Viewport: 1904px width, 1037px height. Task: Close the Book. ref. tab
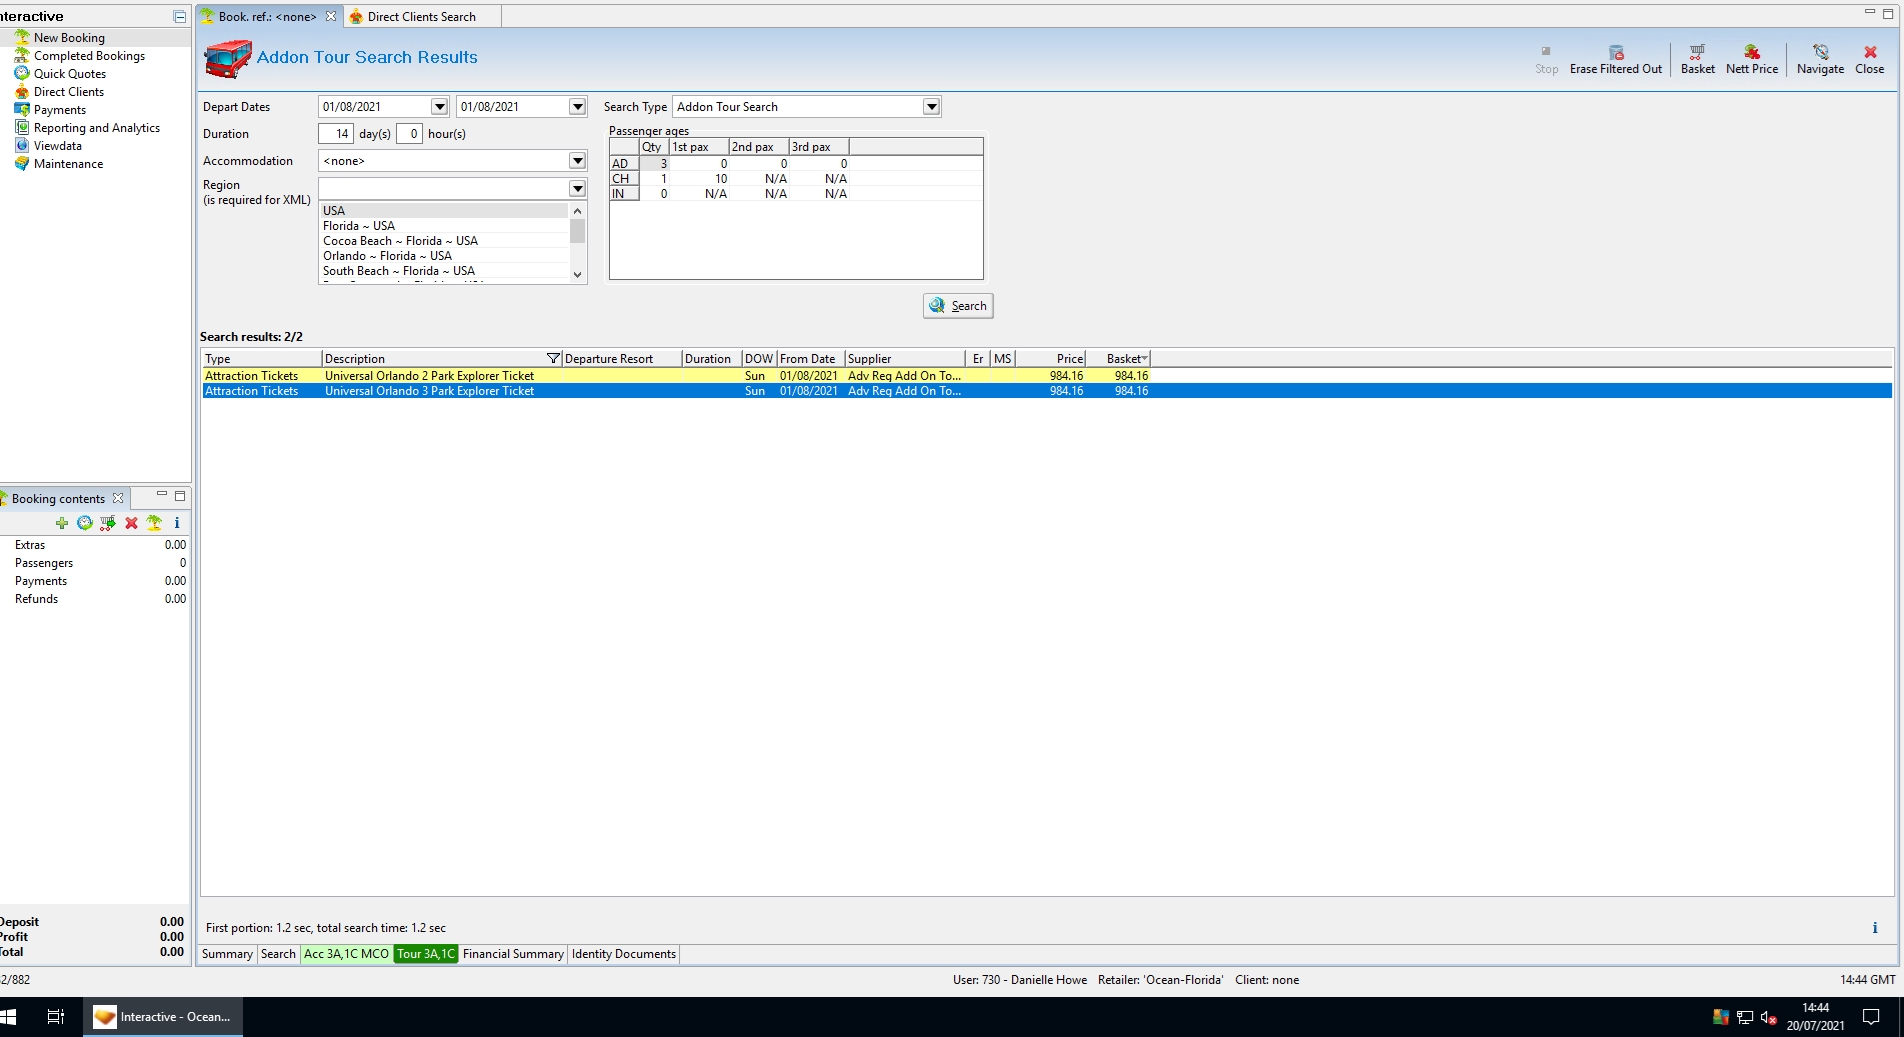coord(331,17)
